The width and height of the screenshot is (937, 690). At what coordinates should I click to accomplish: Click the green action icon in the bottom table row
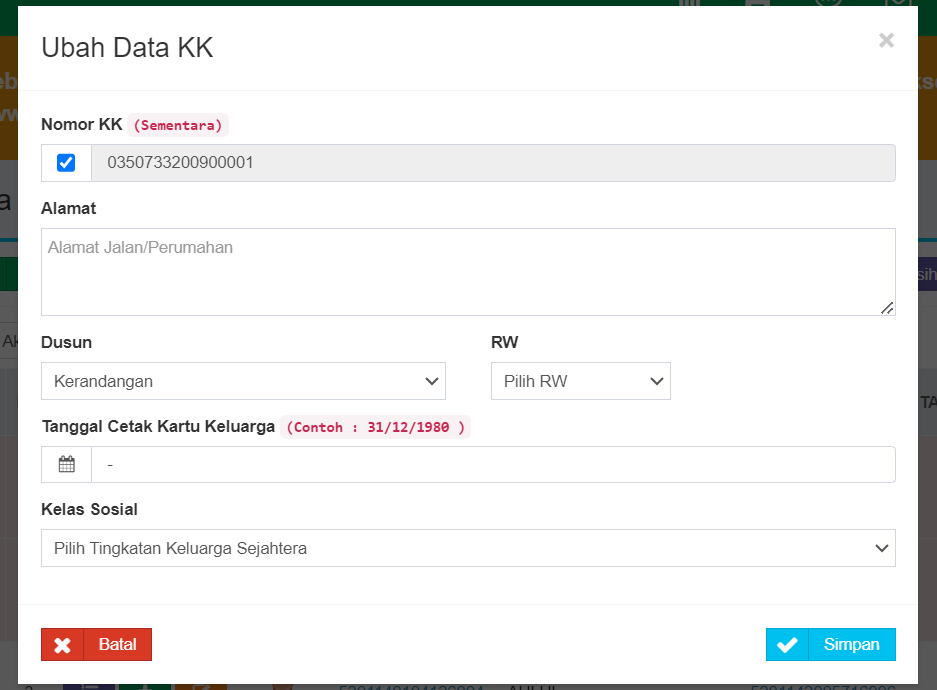143,686
